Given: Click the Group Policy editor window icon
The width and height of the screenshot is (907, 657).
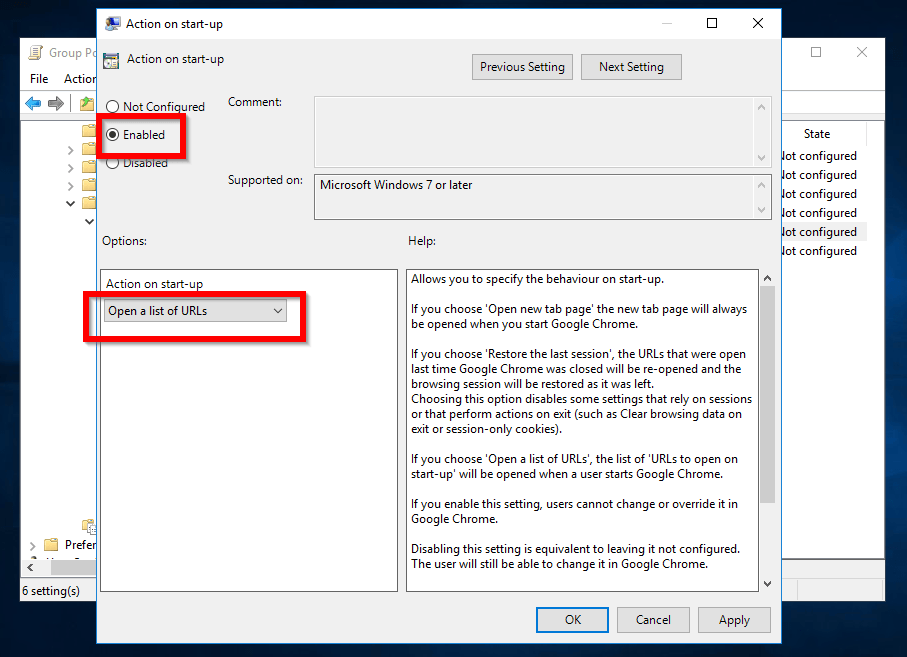Looking at the screenshot, I should [x=36, y=53].
